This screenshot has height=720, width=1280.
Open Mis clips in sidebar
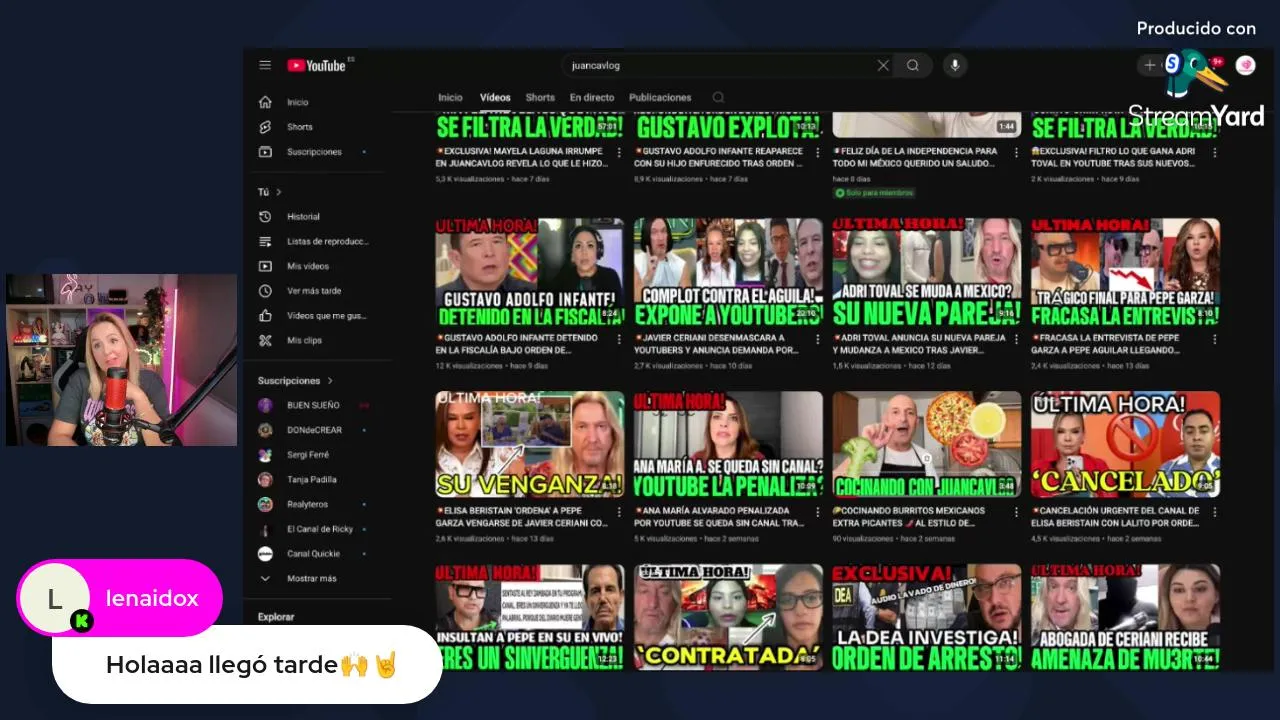click(303, 340)
